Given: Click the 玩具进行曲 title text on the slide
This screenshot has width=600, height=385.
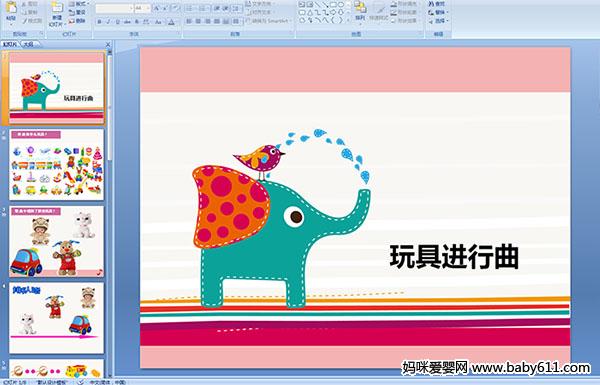Looking at the screenshot, I should 454,256.
